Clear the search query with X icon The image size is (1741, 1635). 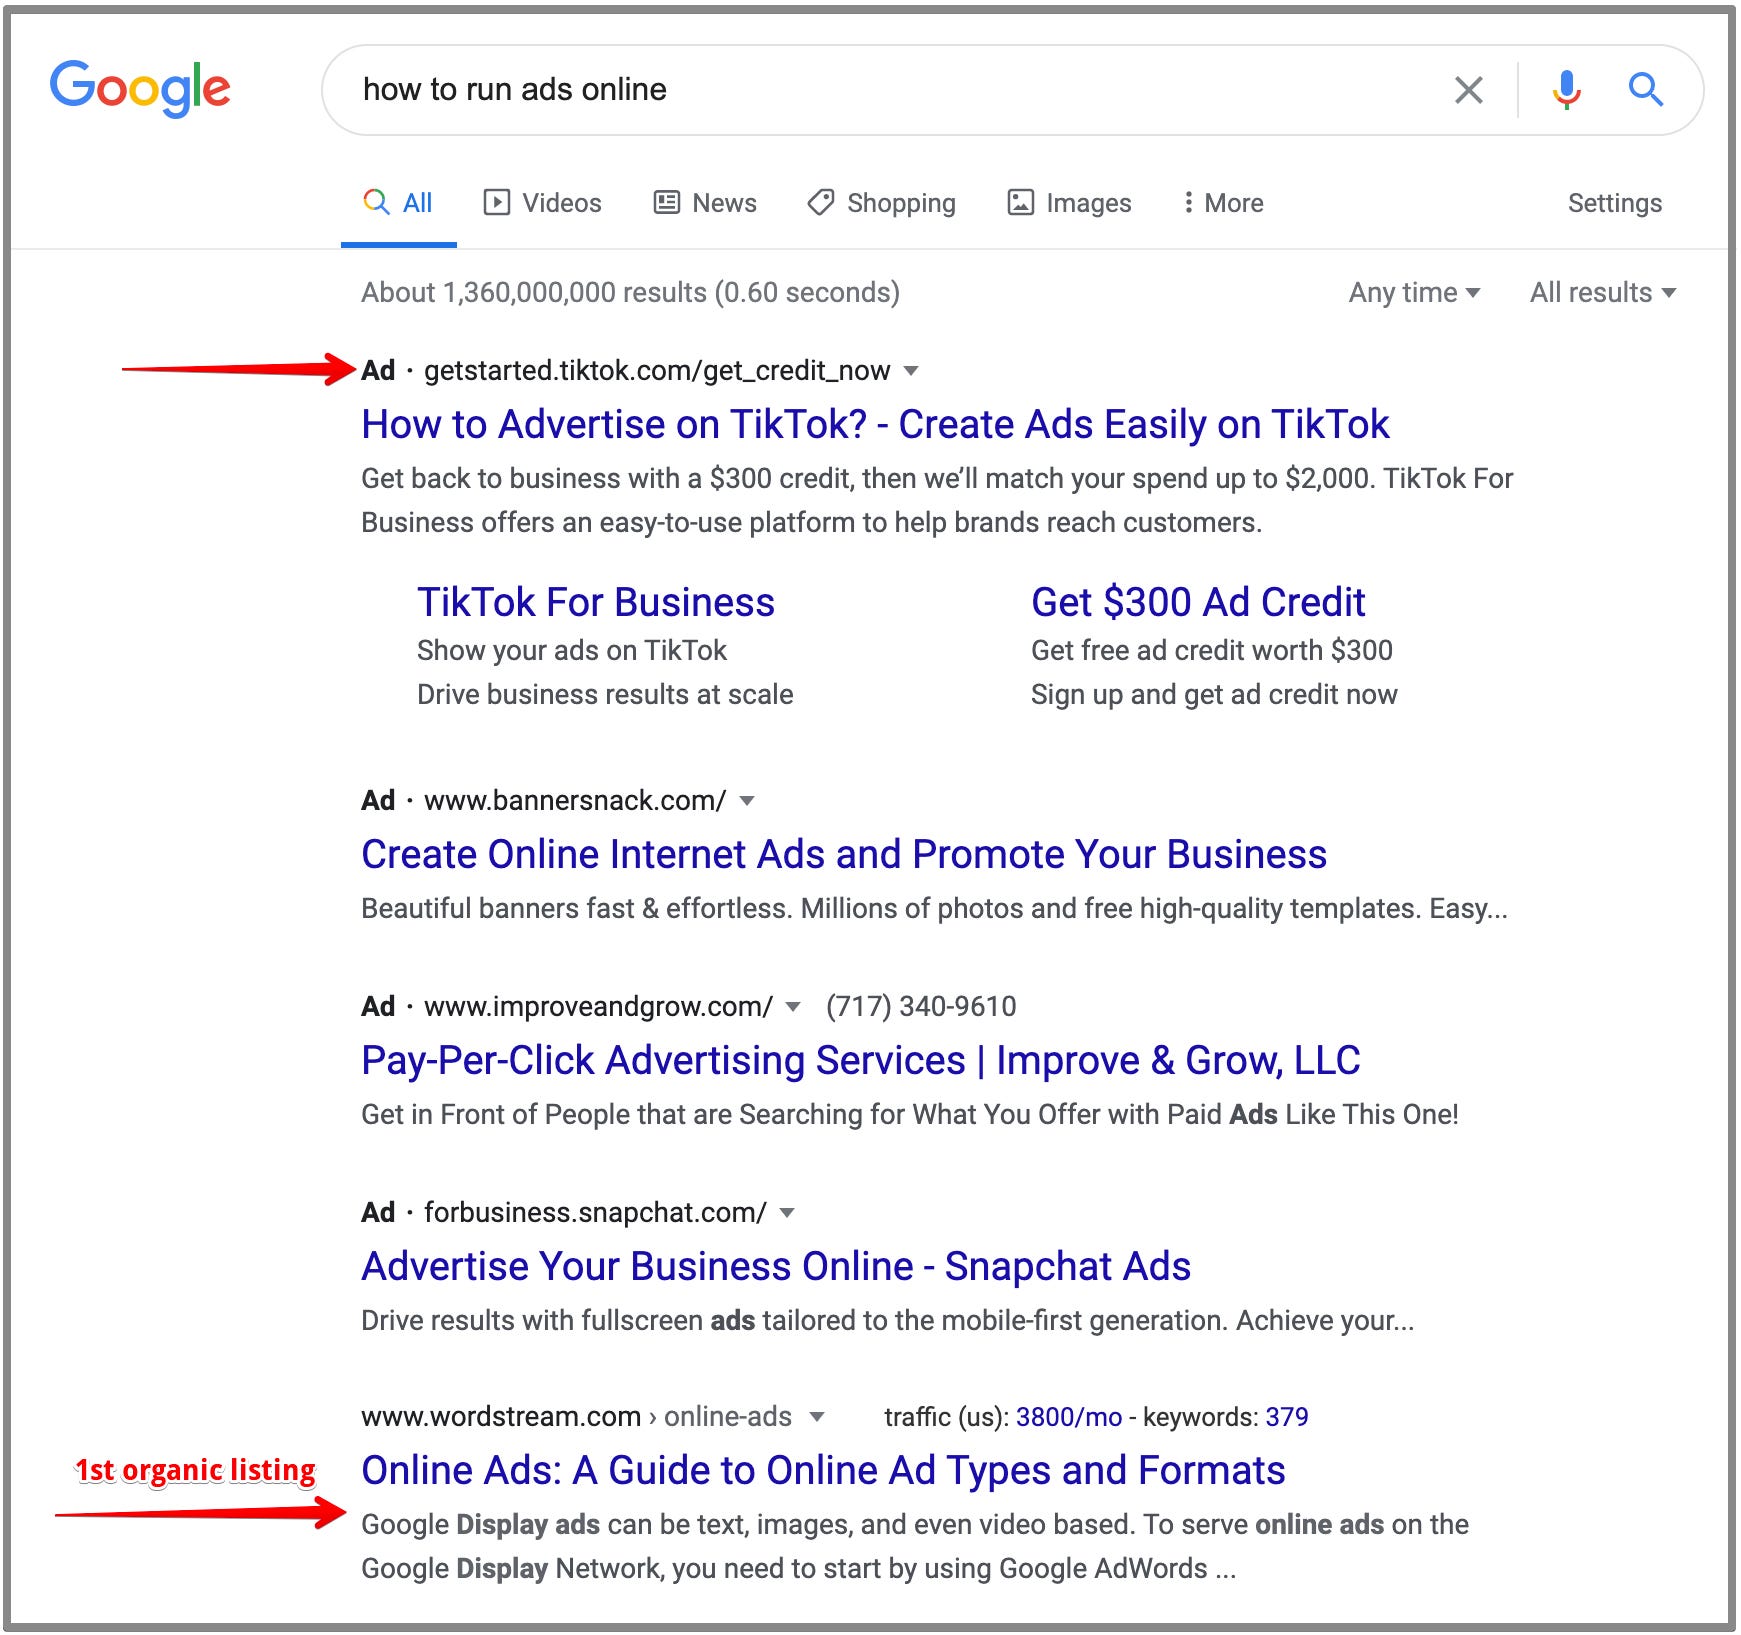[1468, 90]
